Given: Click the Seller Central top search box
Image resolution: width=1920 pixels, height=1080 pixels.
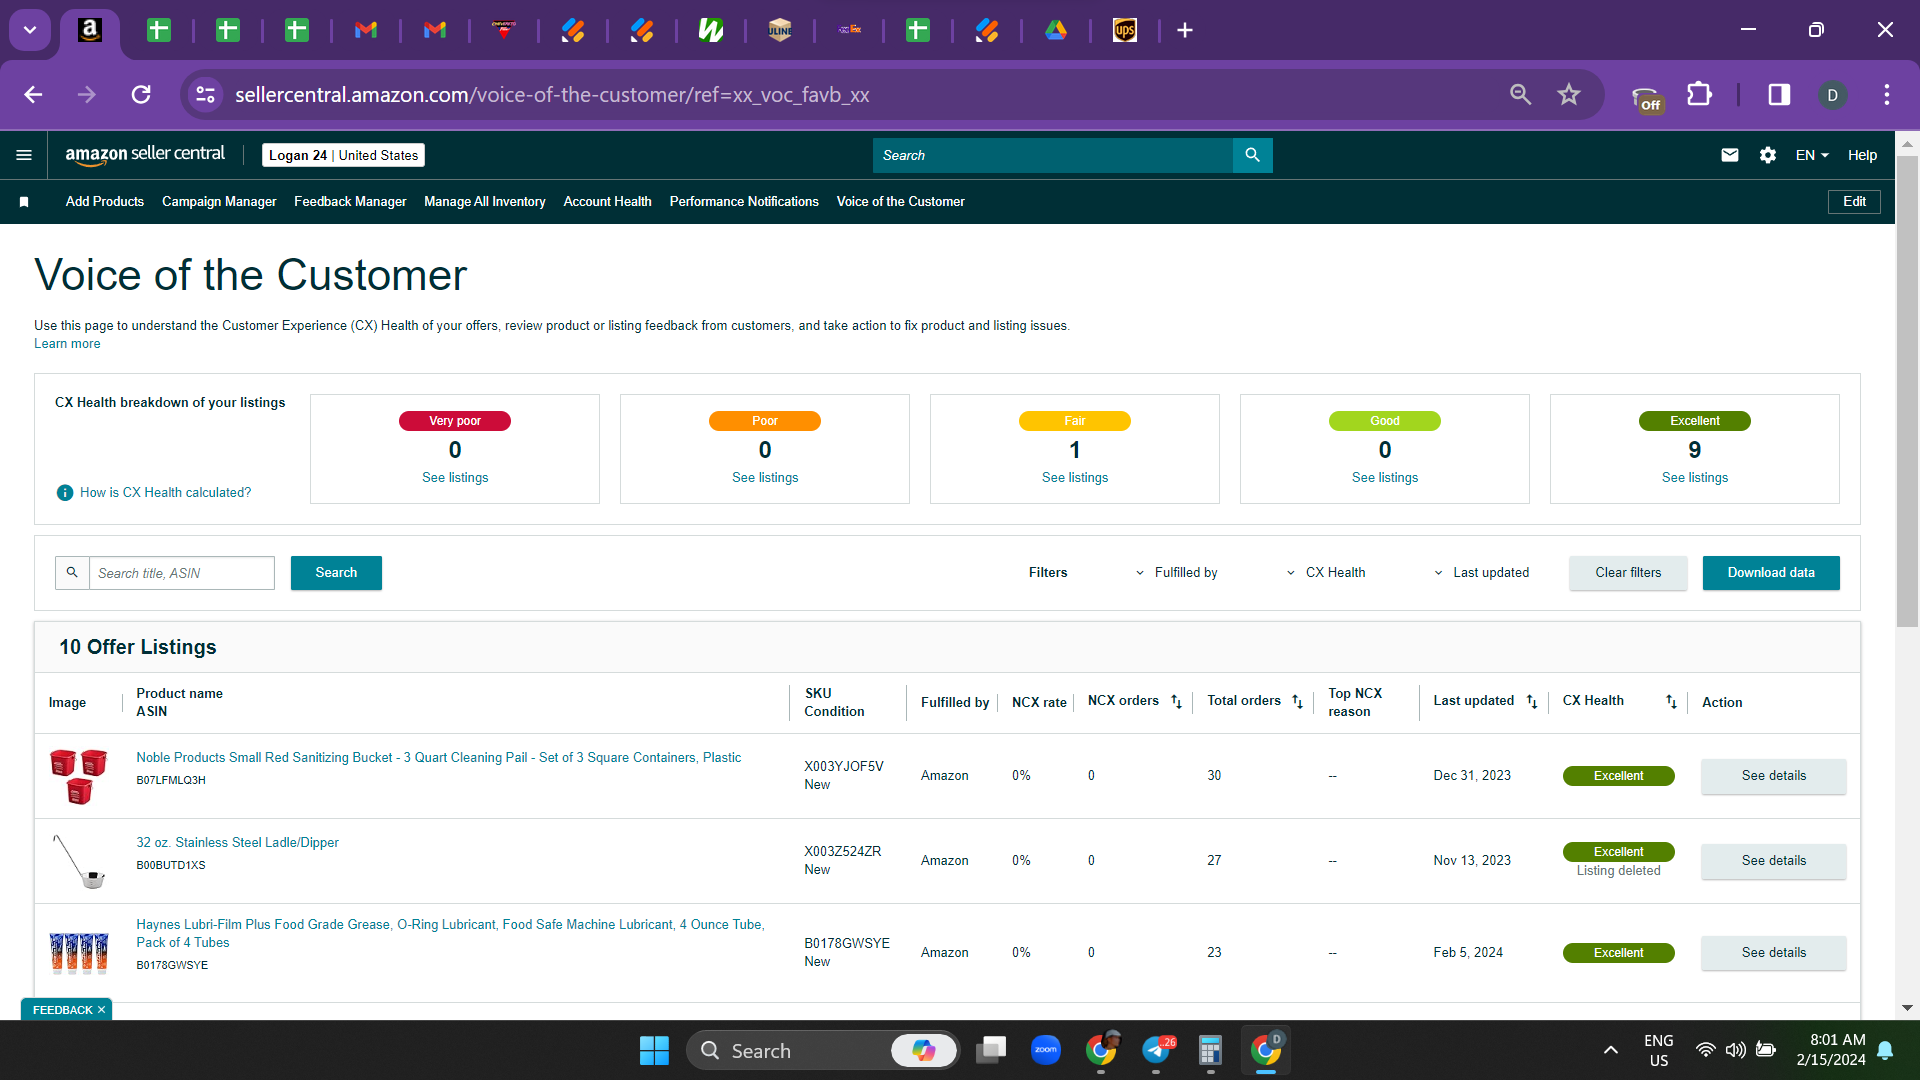Looking at the screenshot, I should tap(1052, 155).
